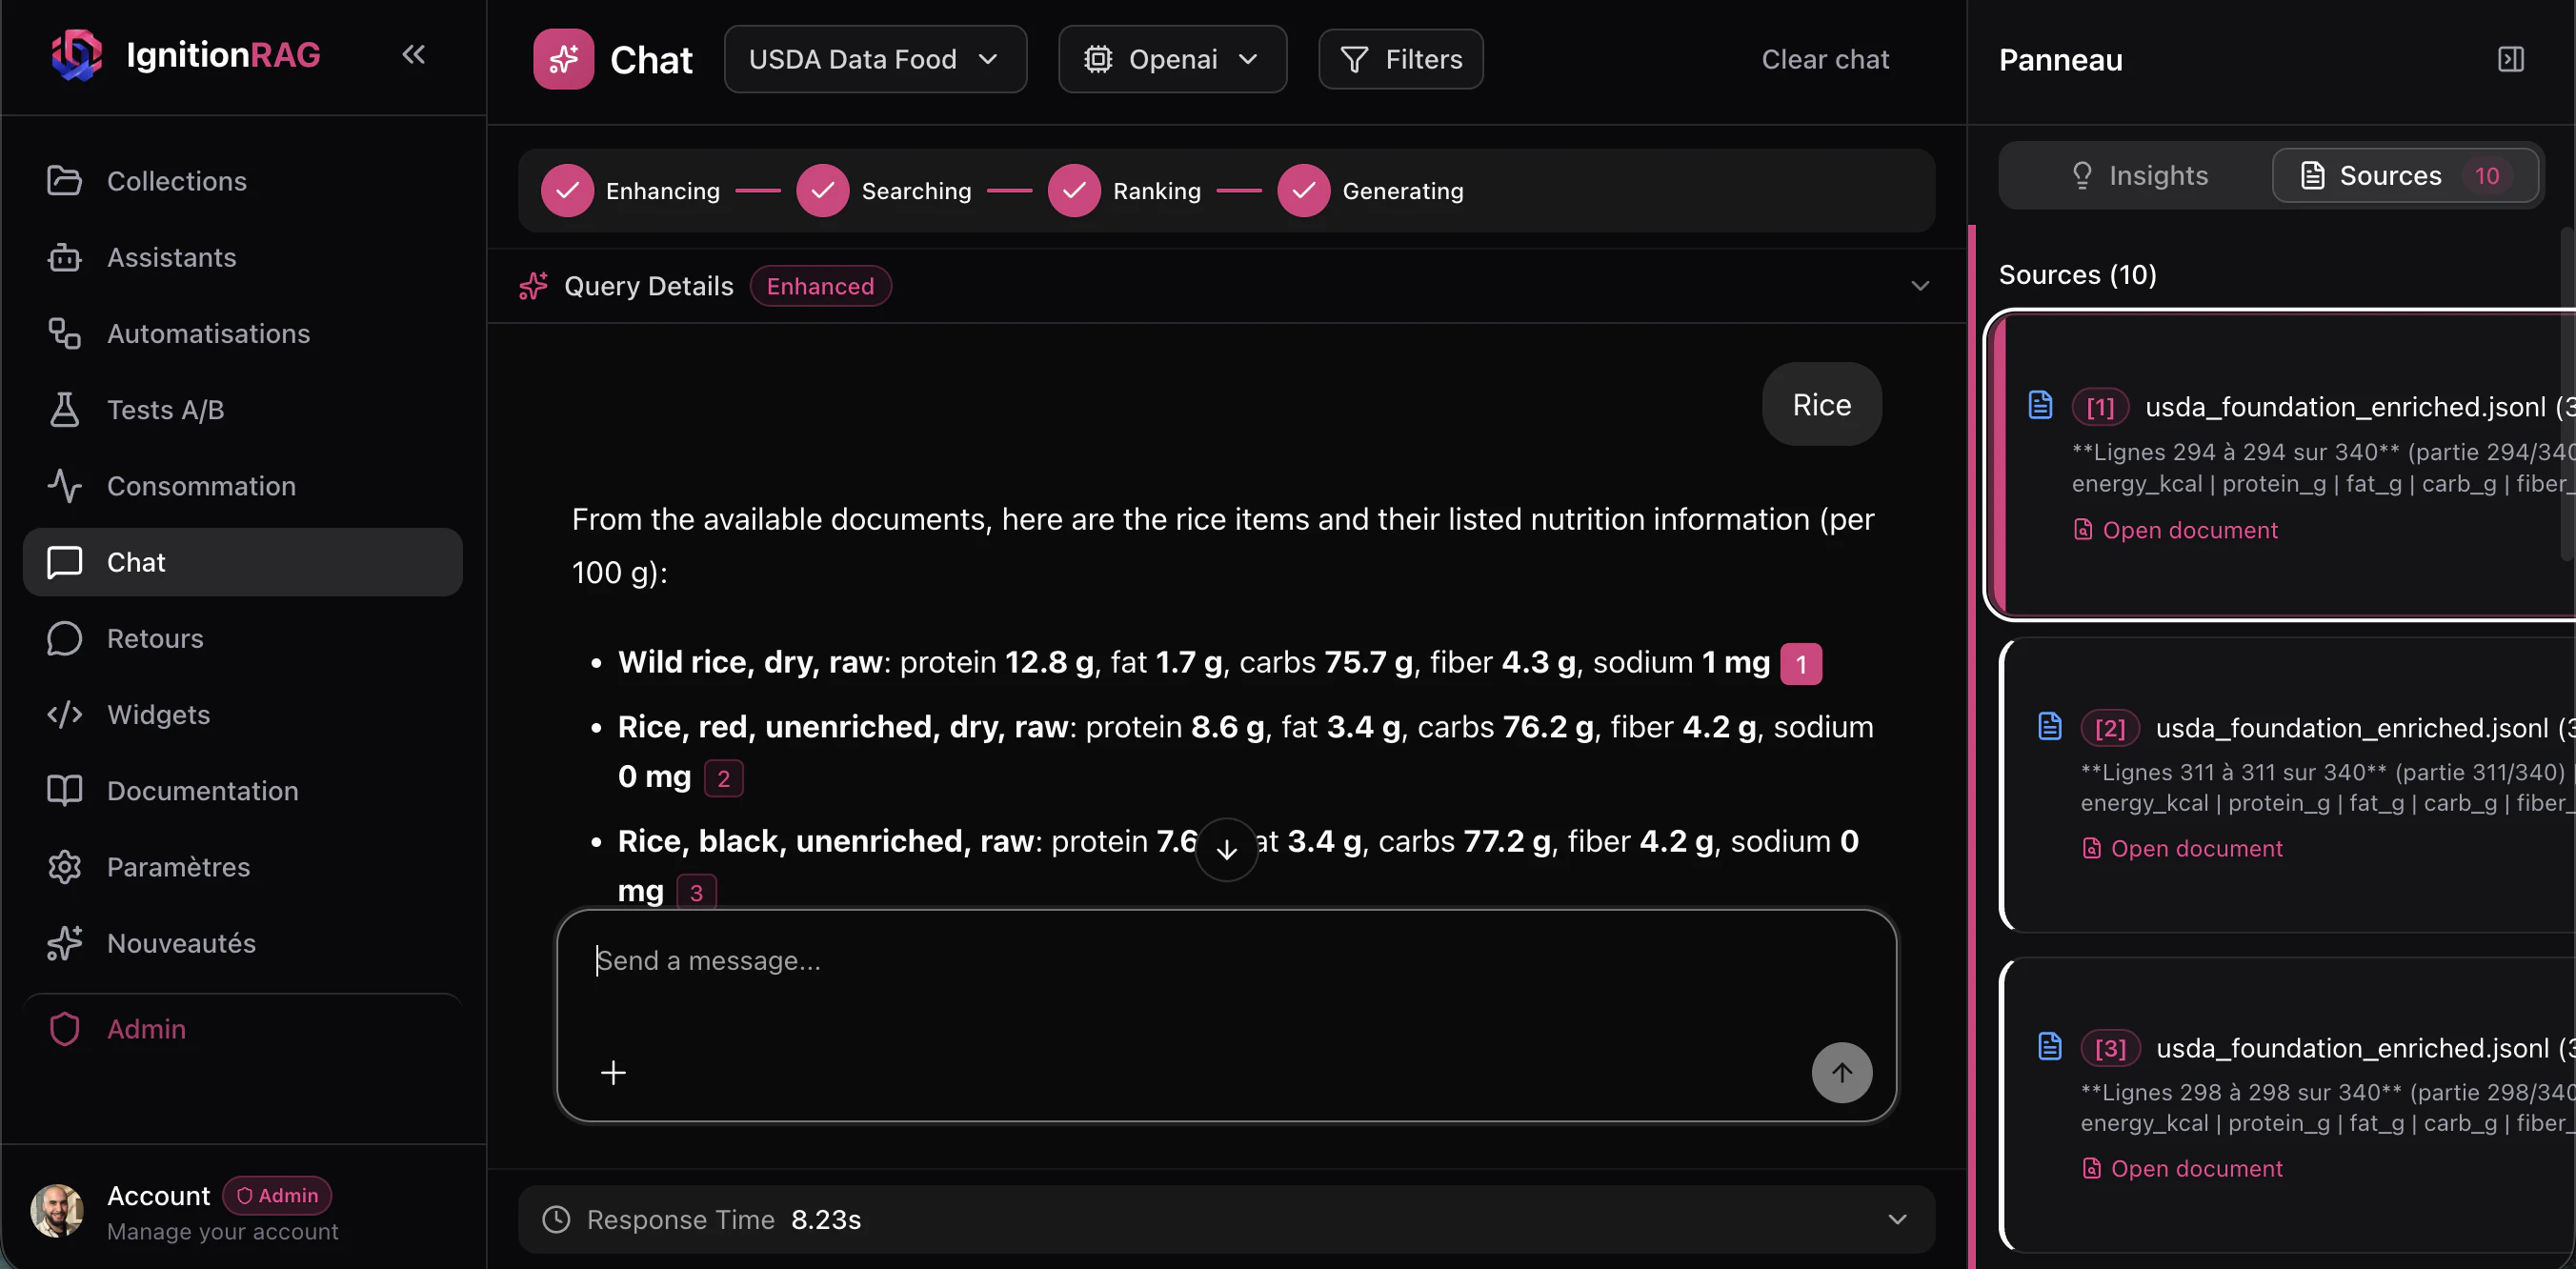
Task: Open Collections in the sidebar
Action: 176,181
